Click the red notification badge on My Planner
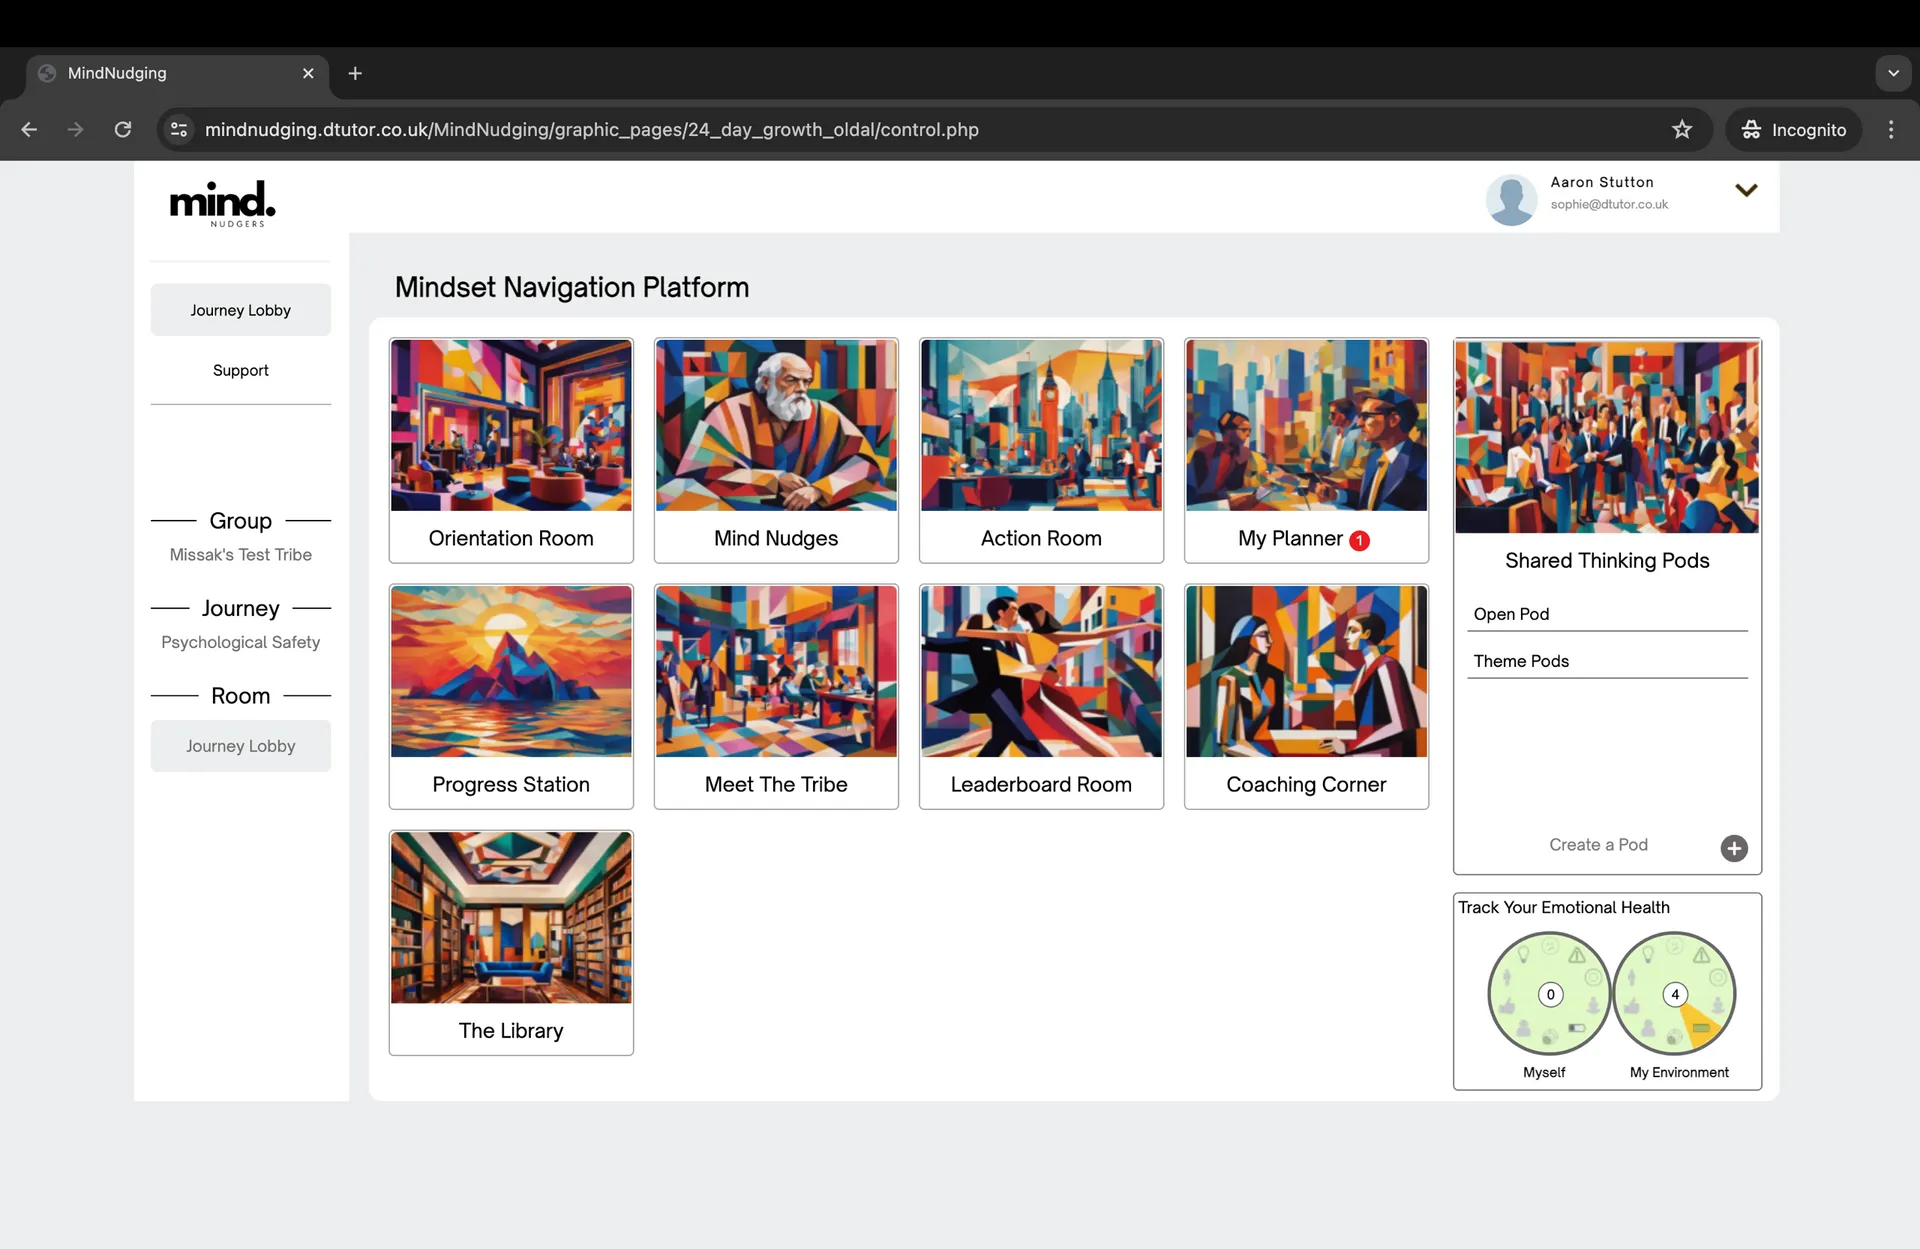 tap(1359, 540)
